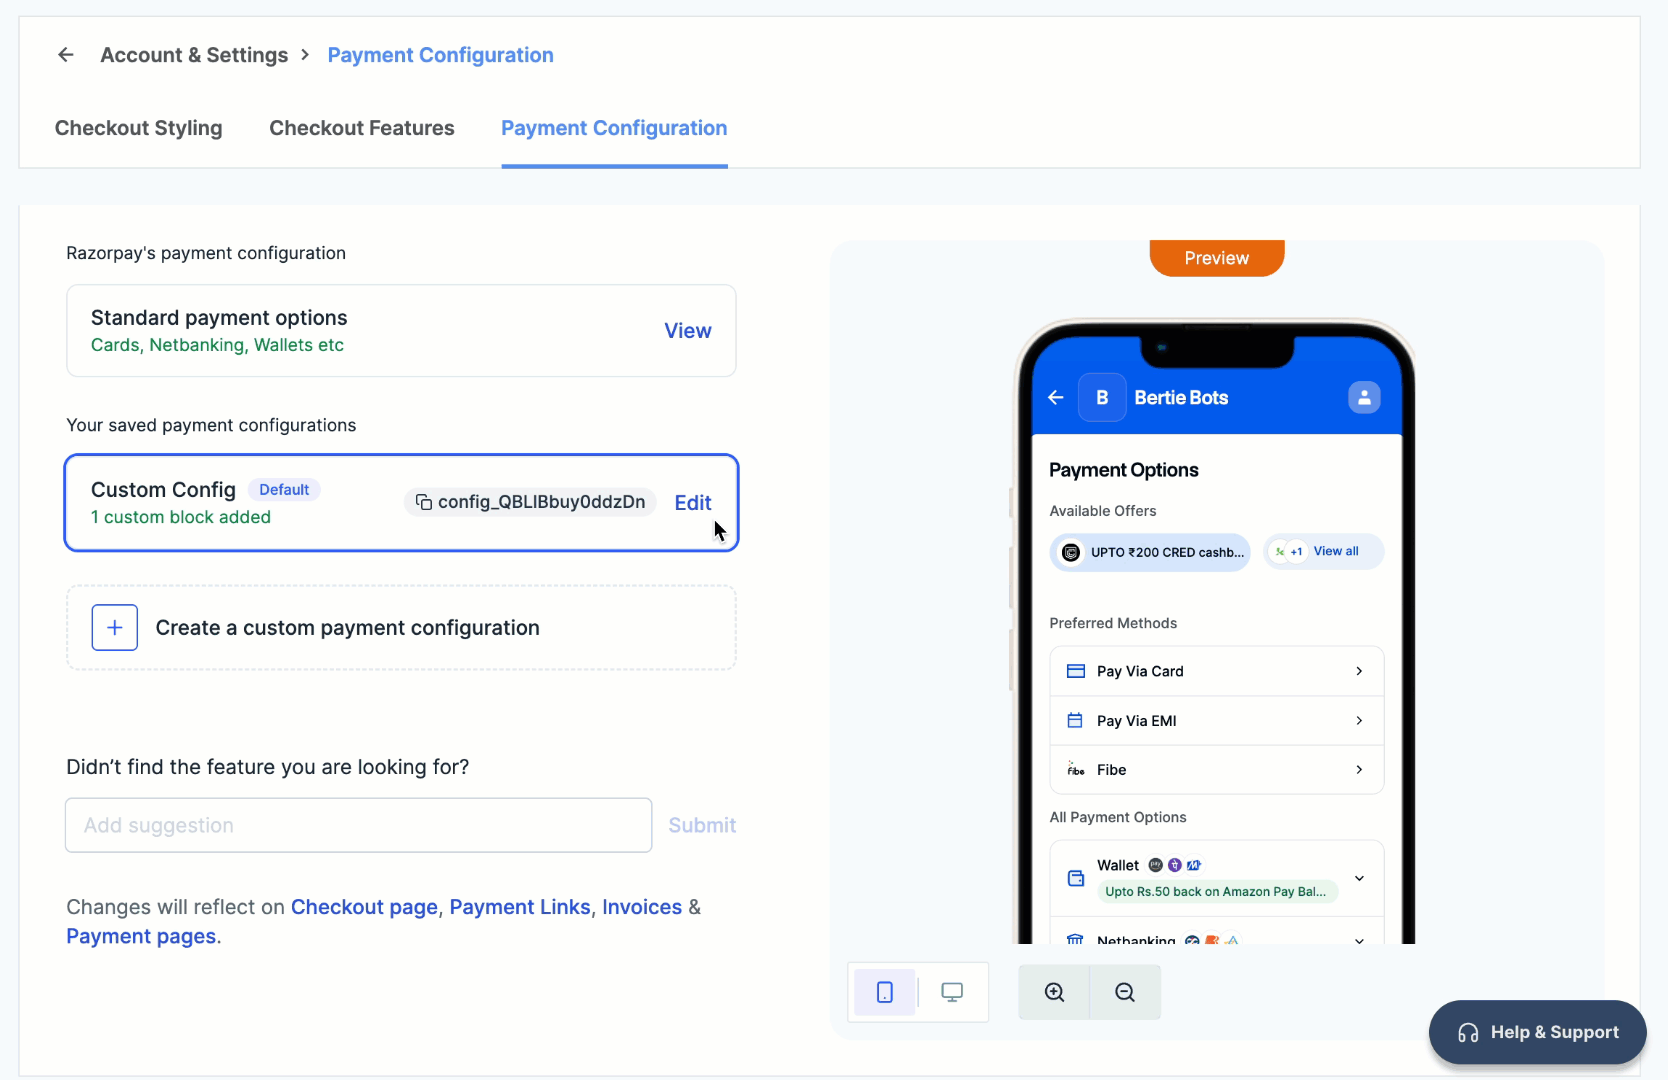The height and width of the screenshot is (1080, 1668).
Task: Click the UPTO ₹200 CRED cashback offer
Action: point(1150,552)
